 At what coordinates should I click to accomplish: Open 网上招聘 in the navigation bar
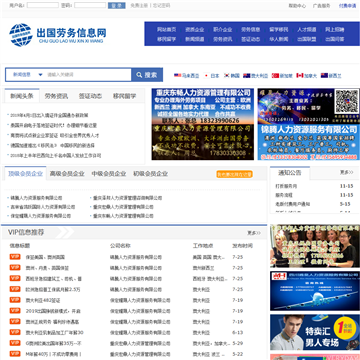[x=335, y=29]
